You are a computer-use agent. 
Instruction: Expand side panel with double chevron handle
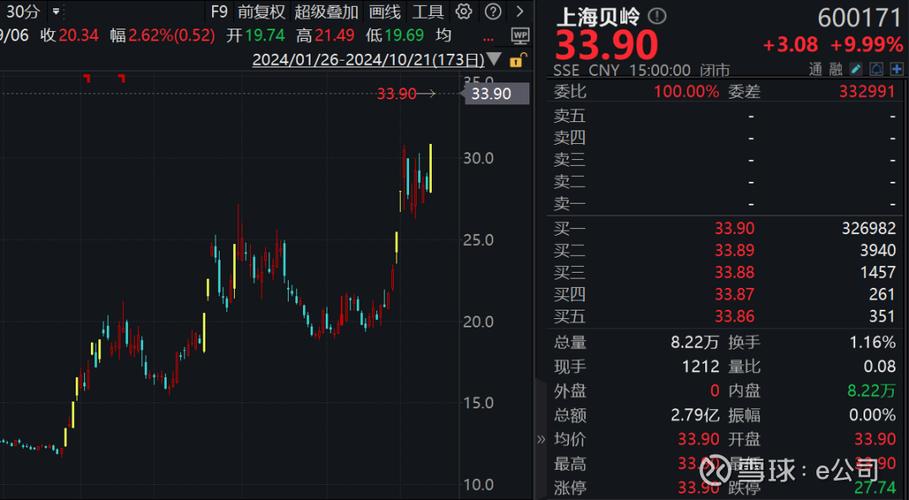click(x=541, y=439)
